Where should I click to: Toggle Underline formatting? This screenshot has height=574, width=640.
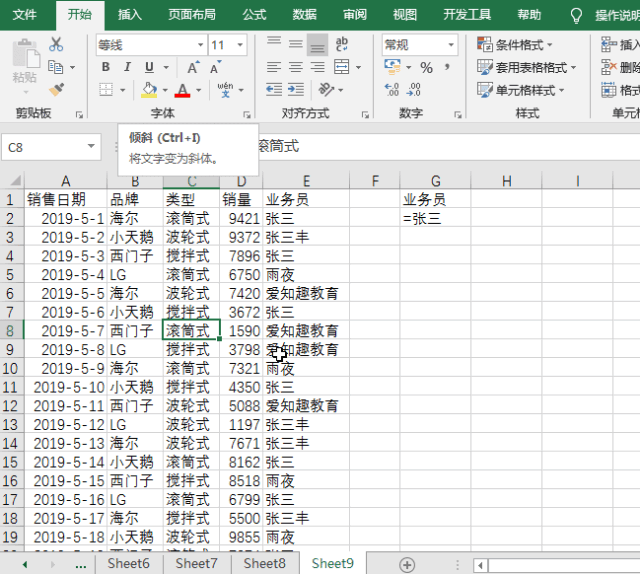[x=149, y=67]
